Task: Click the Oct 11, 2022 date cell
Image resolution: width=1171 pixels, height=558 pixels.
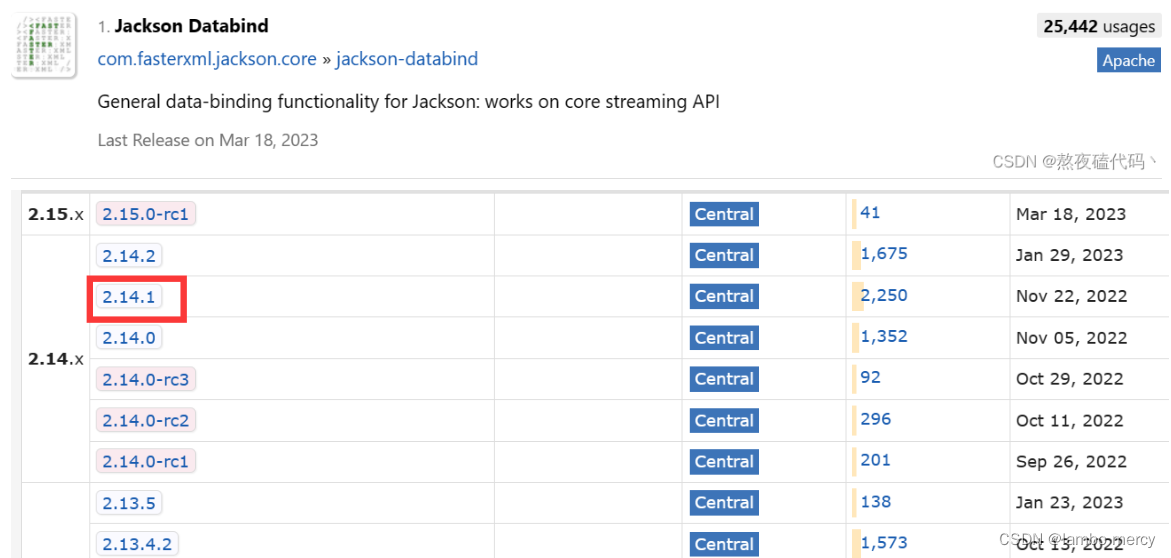Action: tap(1069, 421)
